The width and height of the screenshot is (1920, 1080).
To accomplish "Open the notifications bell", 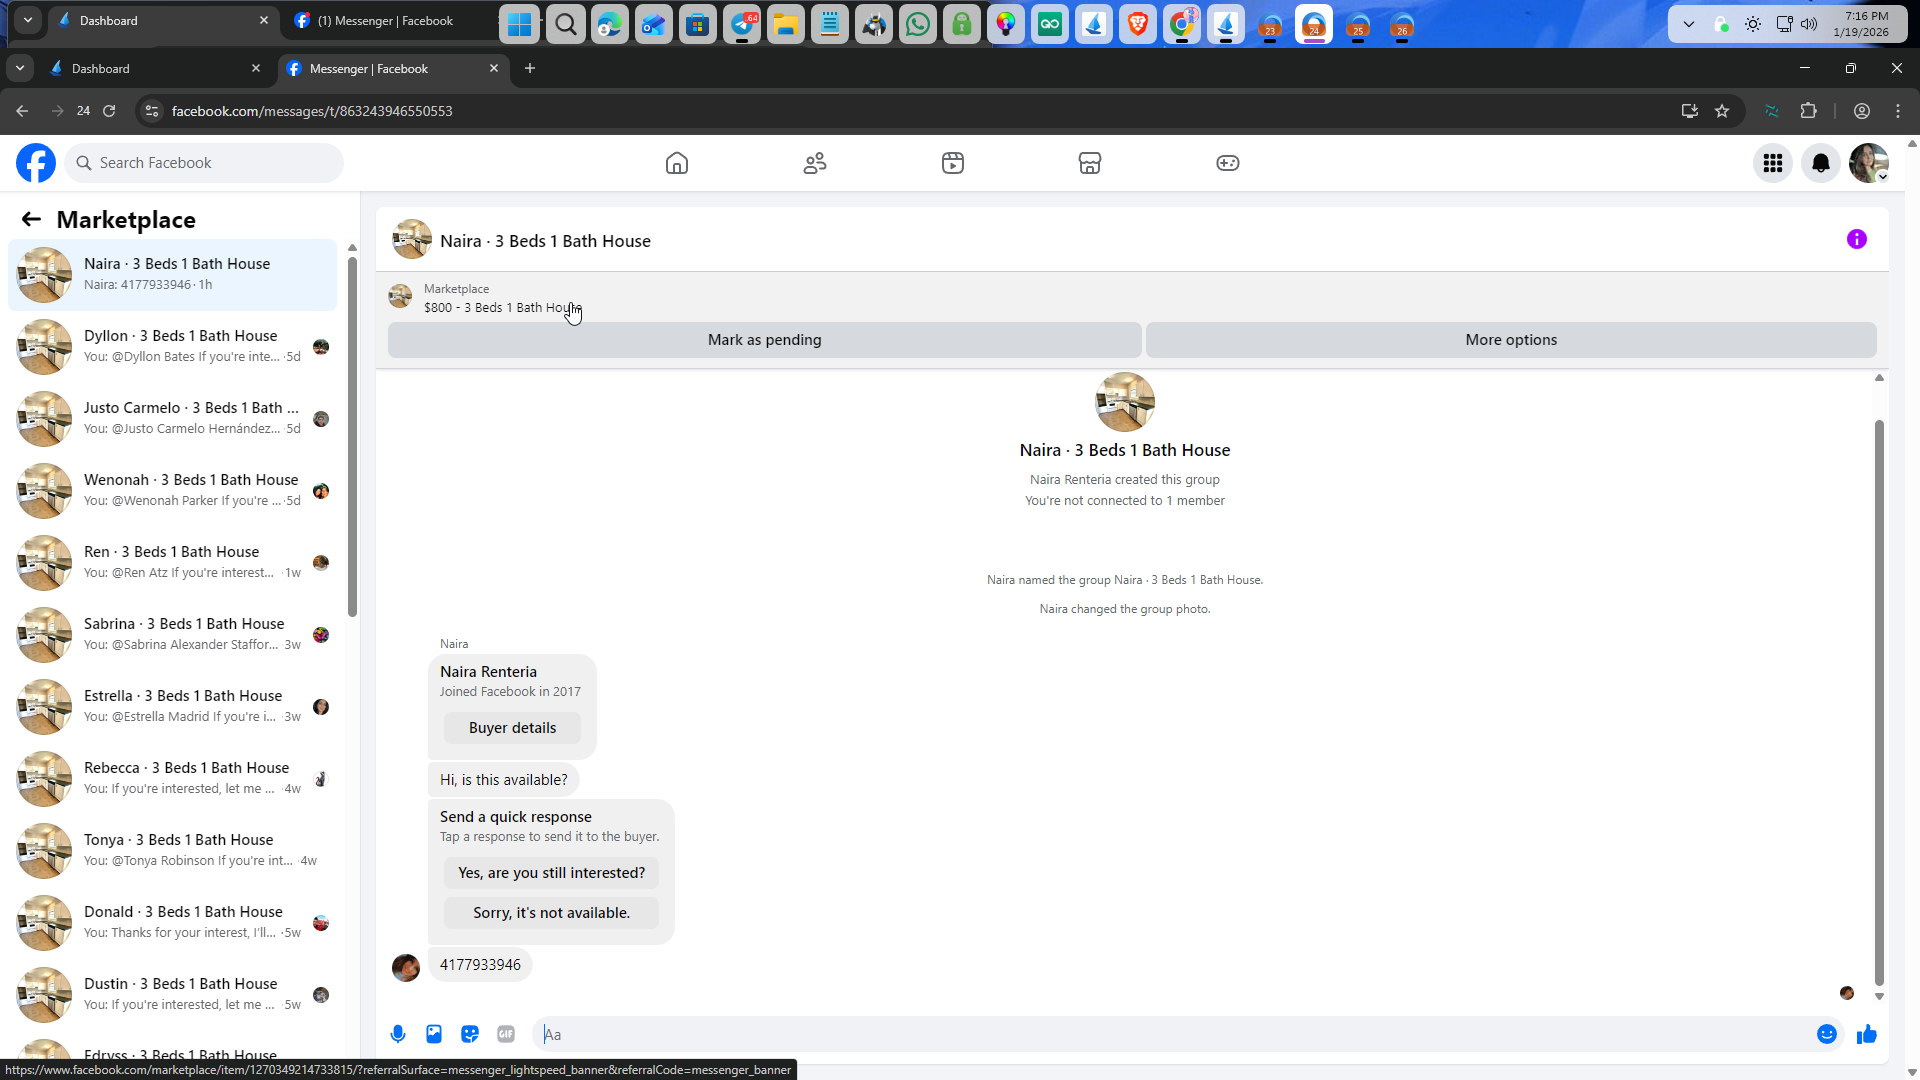I will click(x=1821, y=163).
